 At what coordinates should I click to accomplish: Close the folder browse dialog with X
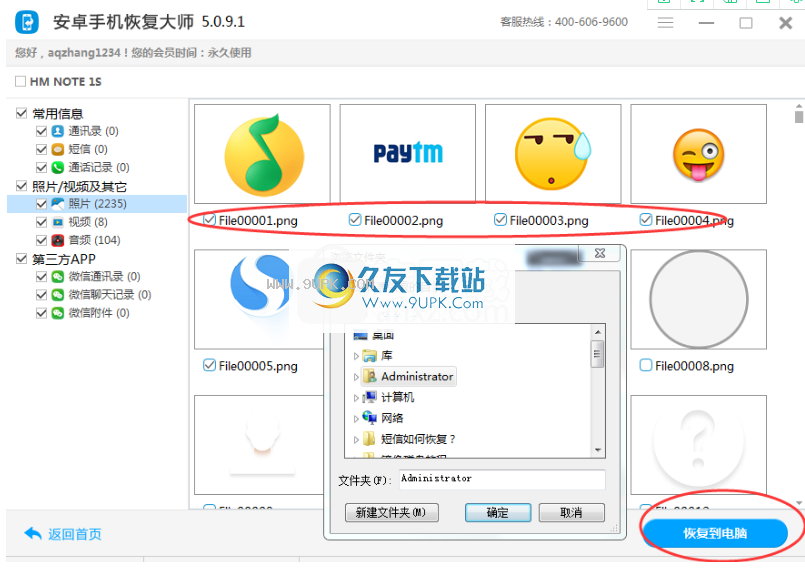pyautogui.click(x=600, y=253)
